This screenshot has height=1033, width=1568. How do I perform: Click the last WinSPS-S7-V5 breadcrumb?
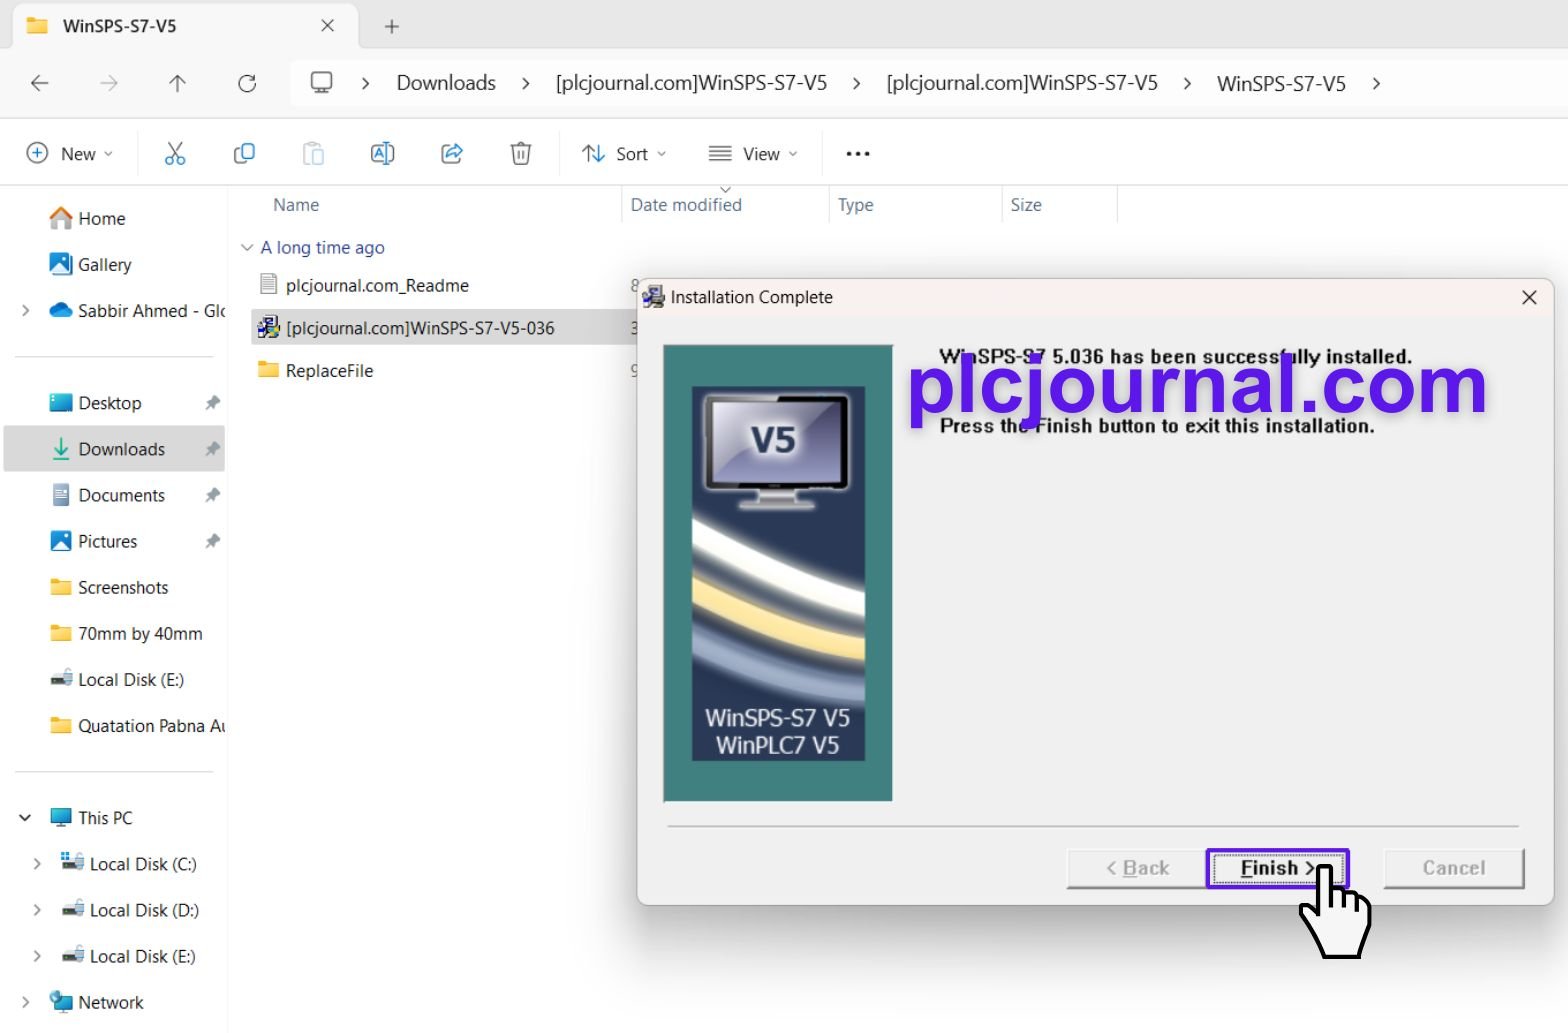click(1281, 84)
